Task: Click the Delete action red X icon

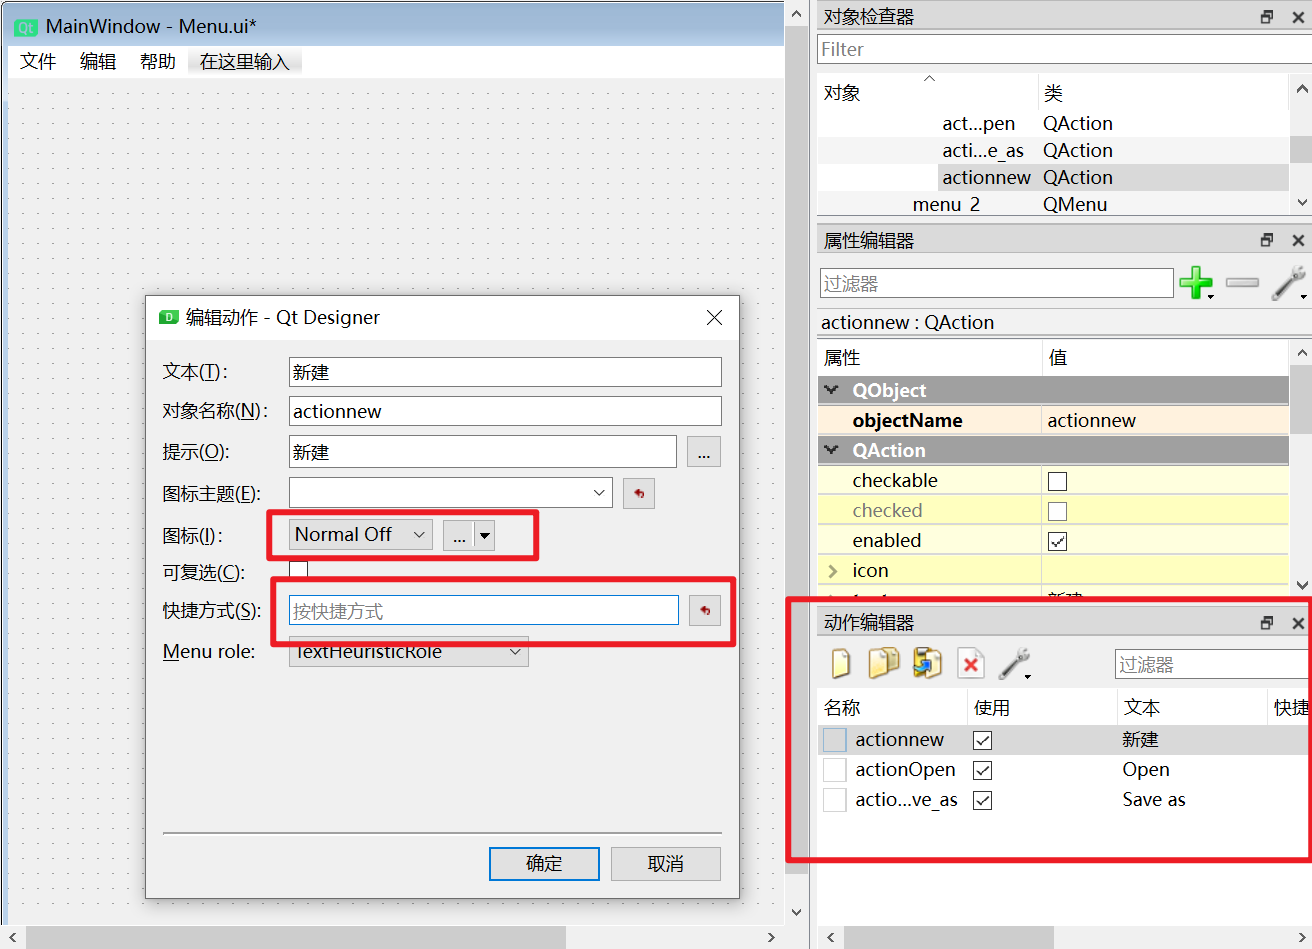Action: click(970, 664)
